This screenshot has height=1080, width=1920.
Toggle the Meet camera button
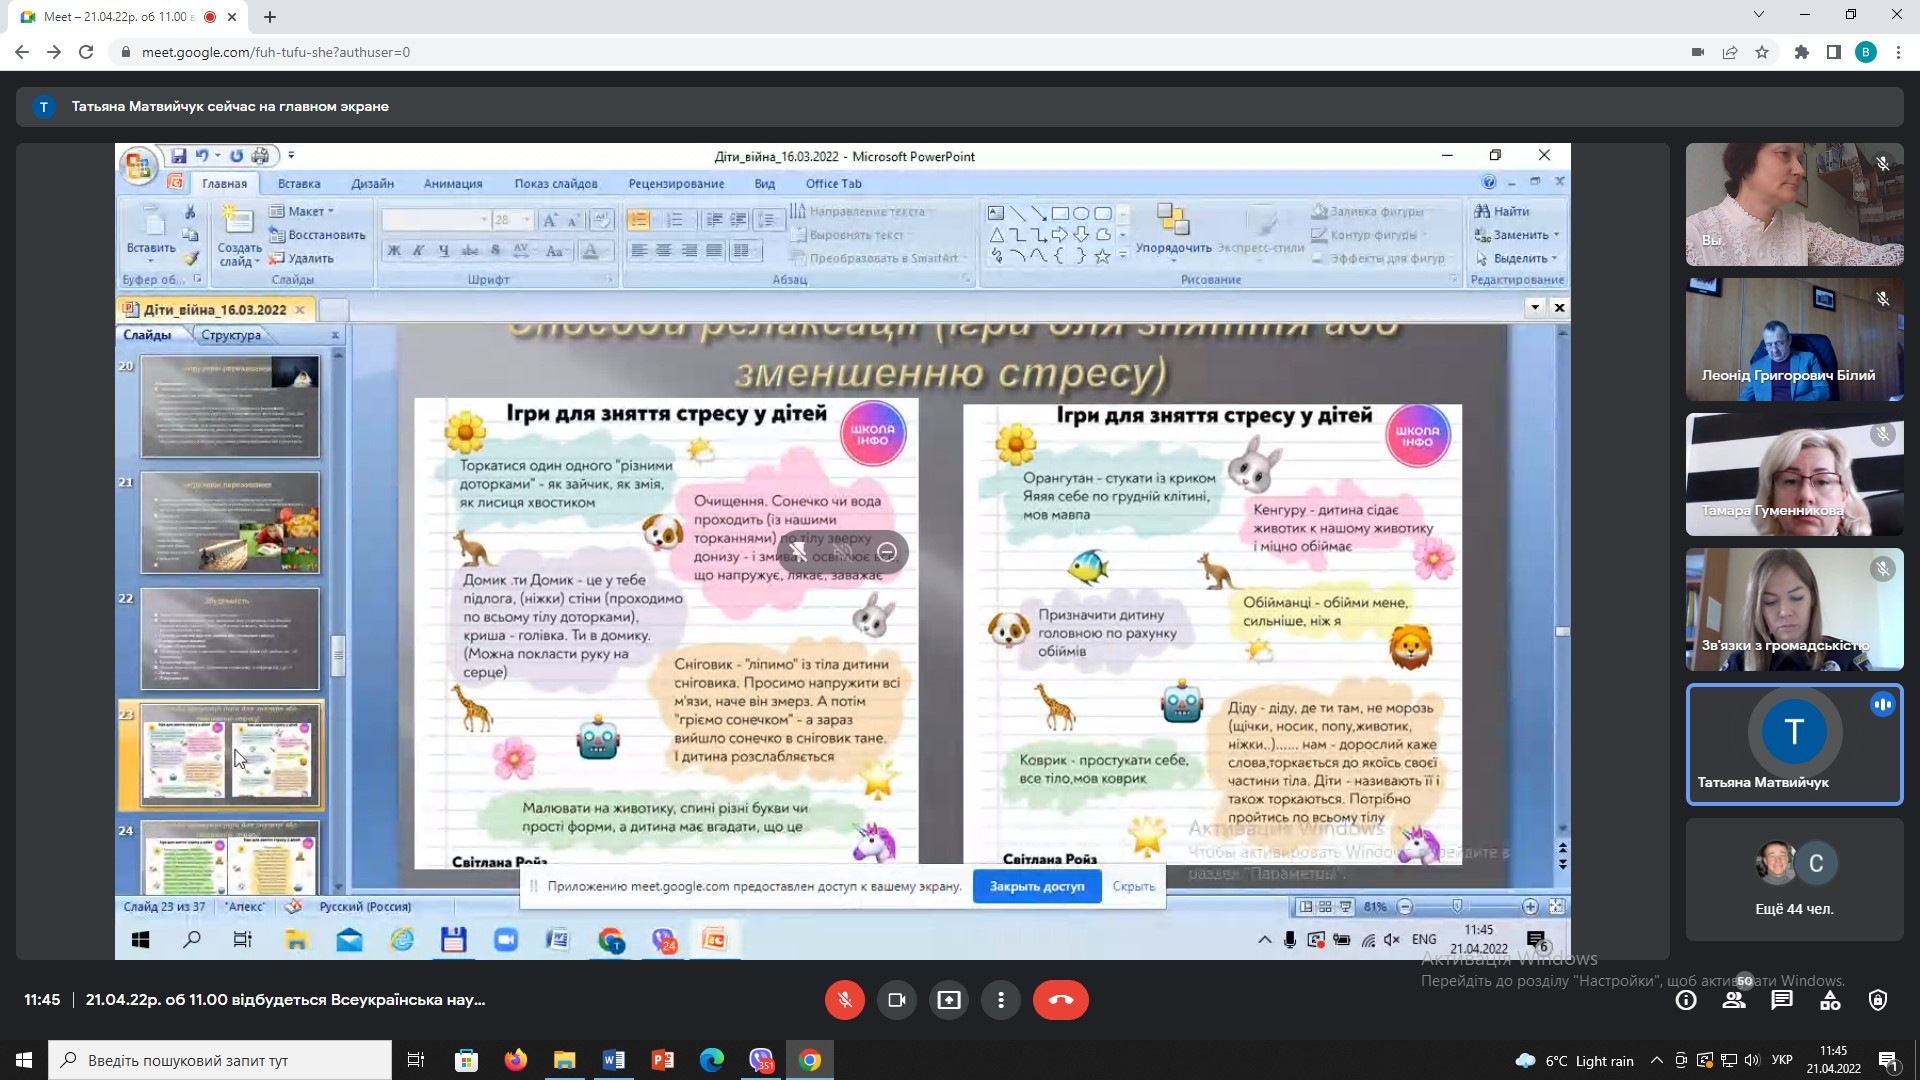point(897,1000)
